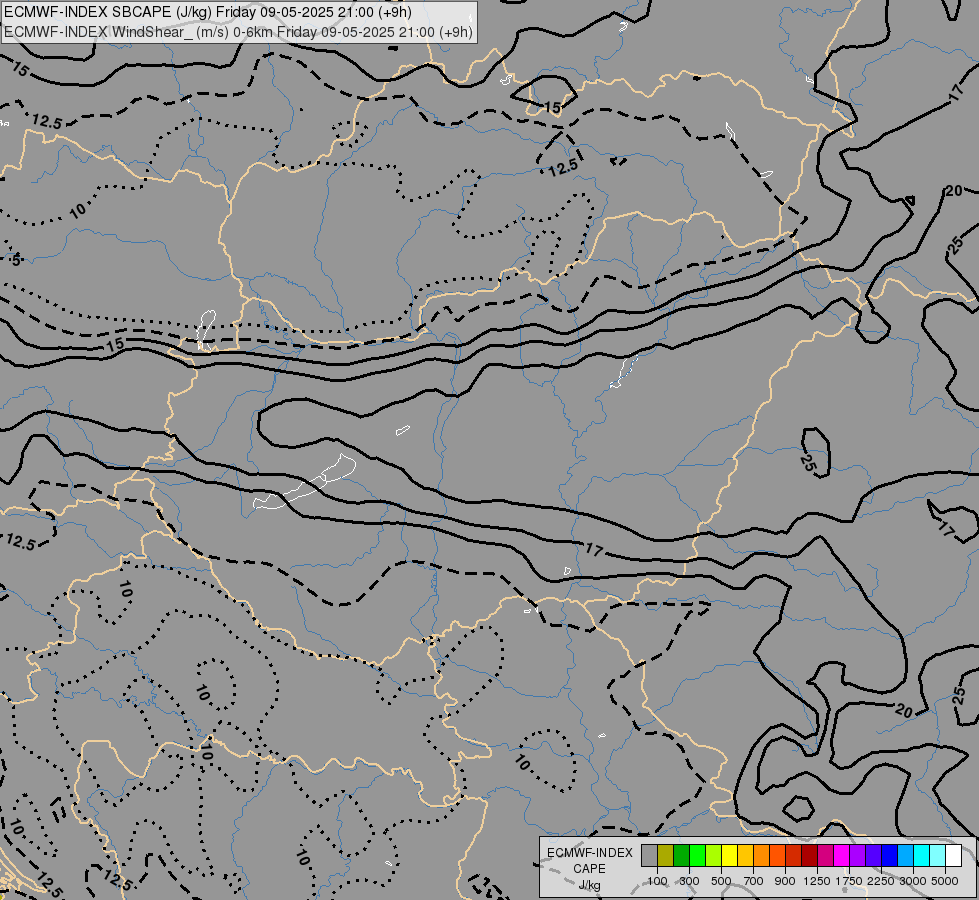
Task: Click the legend value 700
Action: [x=754, y=881]
